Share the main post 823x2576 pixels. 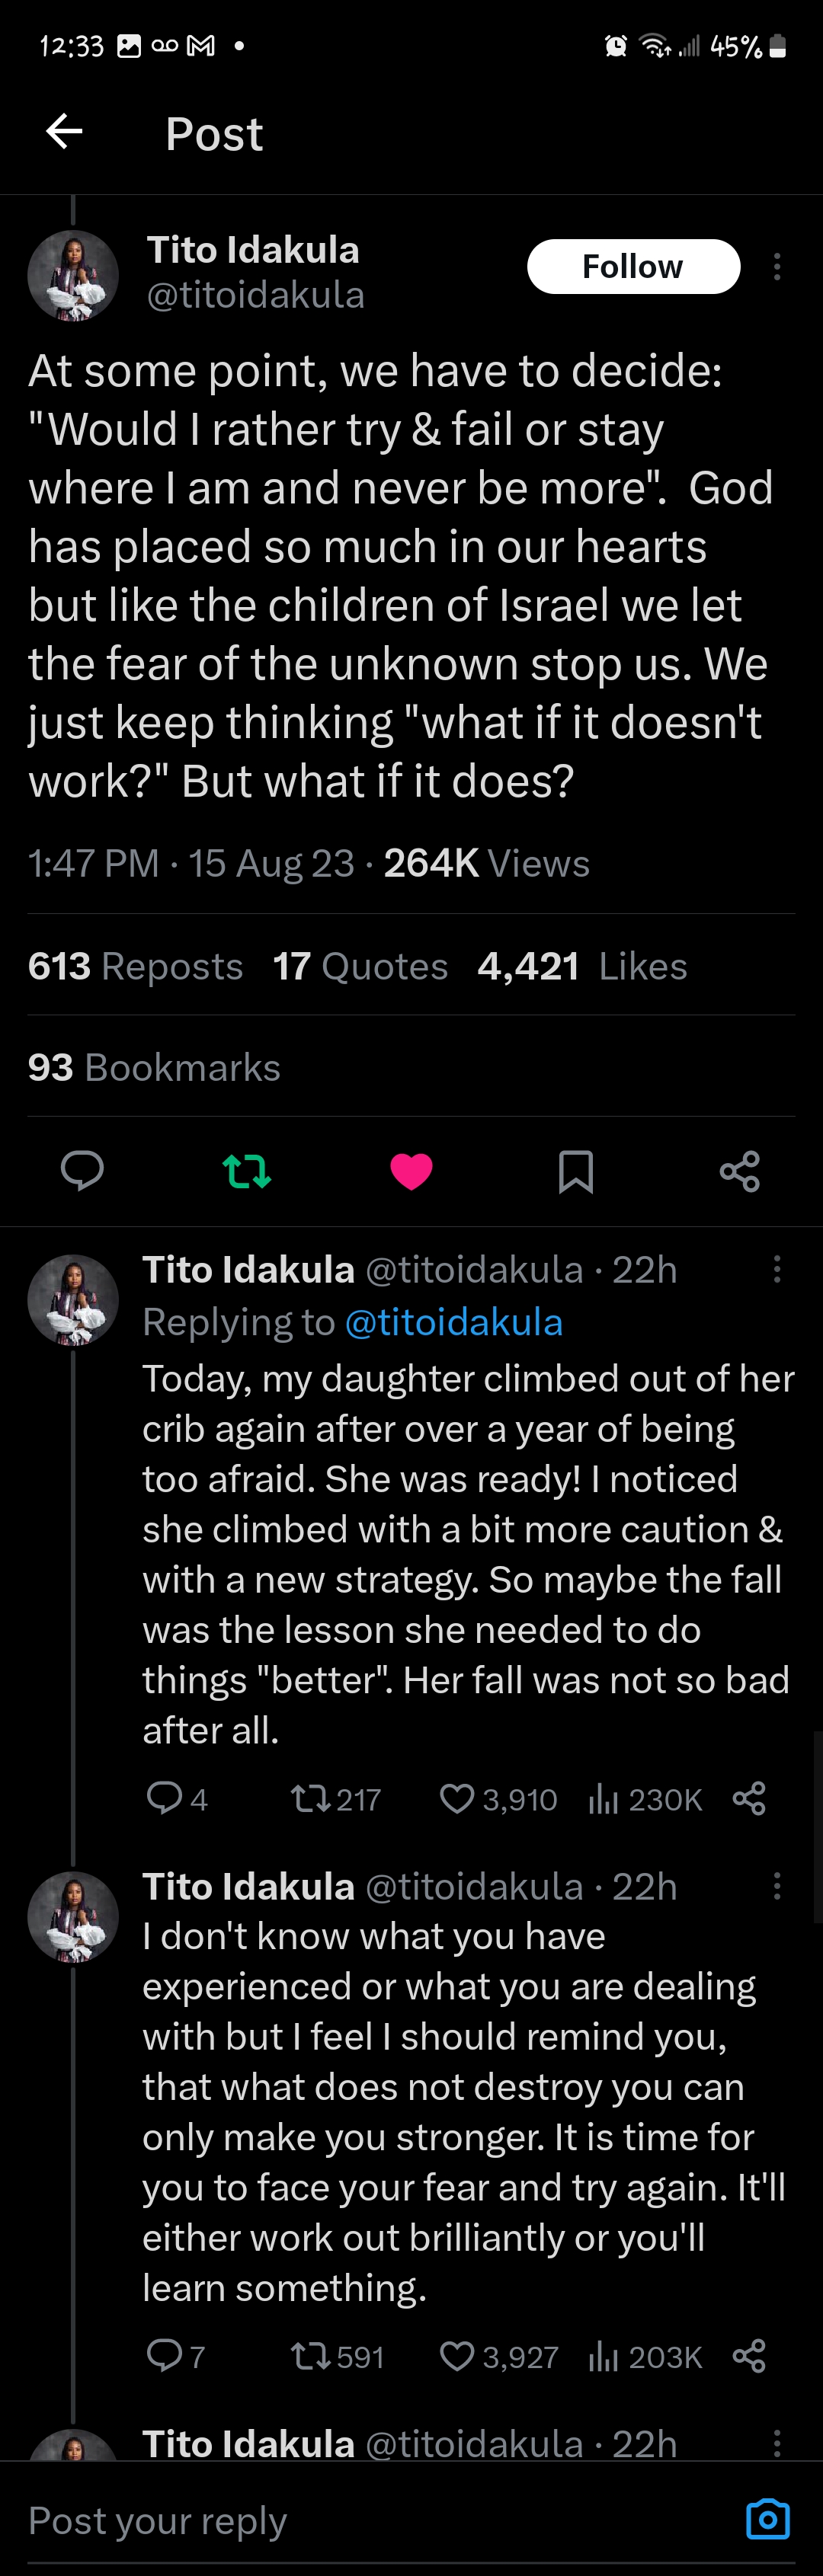coord(740,1171)
